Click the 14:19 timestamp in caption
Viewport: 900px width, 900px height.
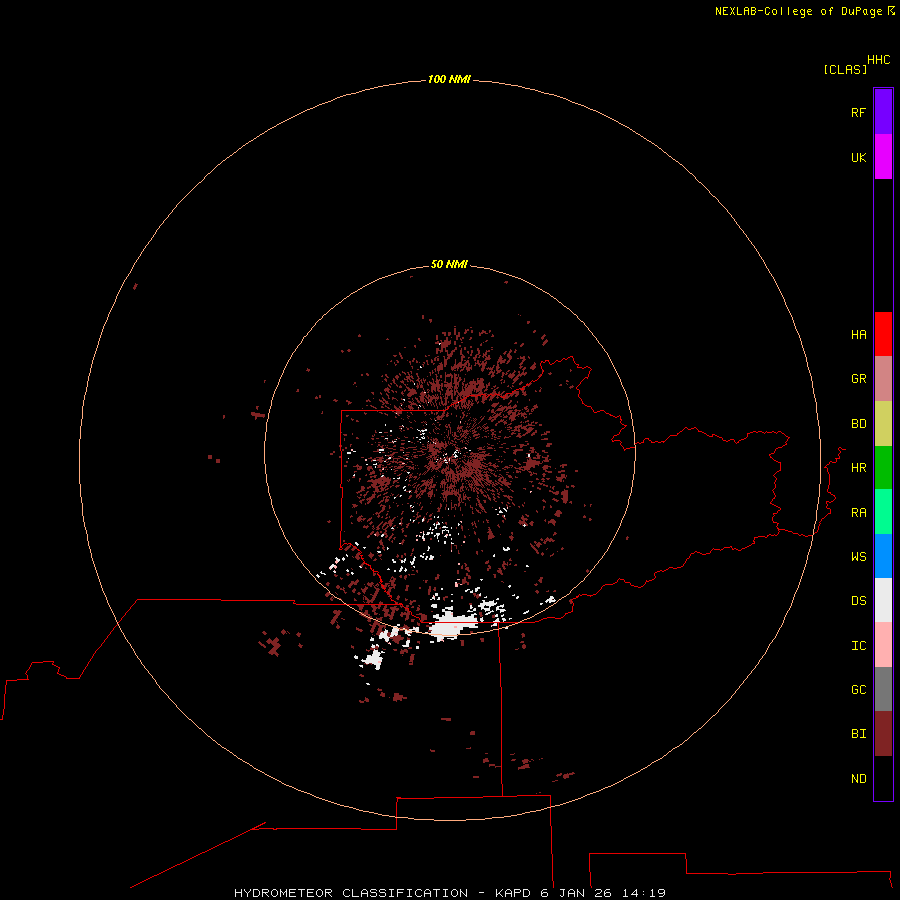(x=643, y=893)
